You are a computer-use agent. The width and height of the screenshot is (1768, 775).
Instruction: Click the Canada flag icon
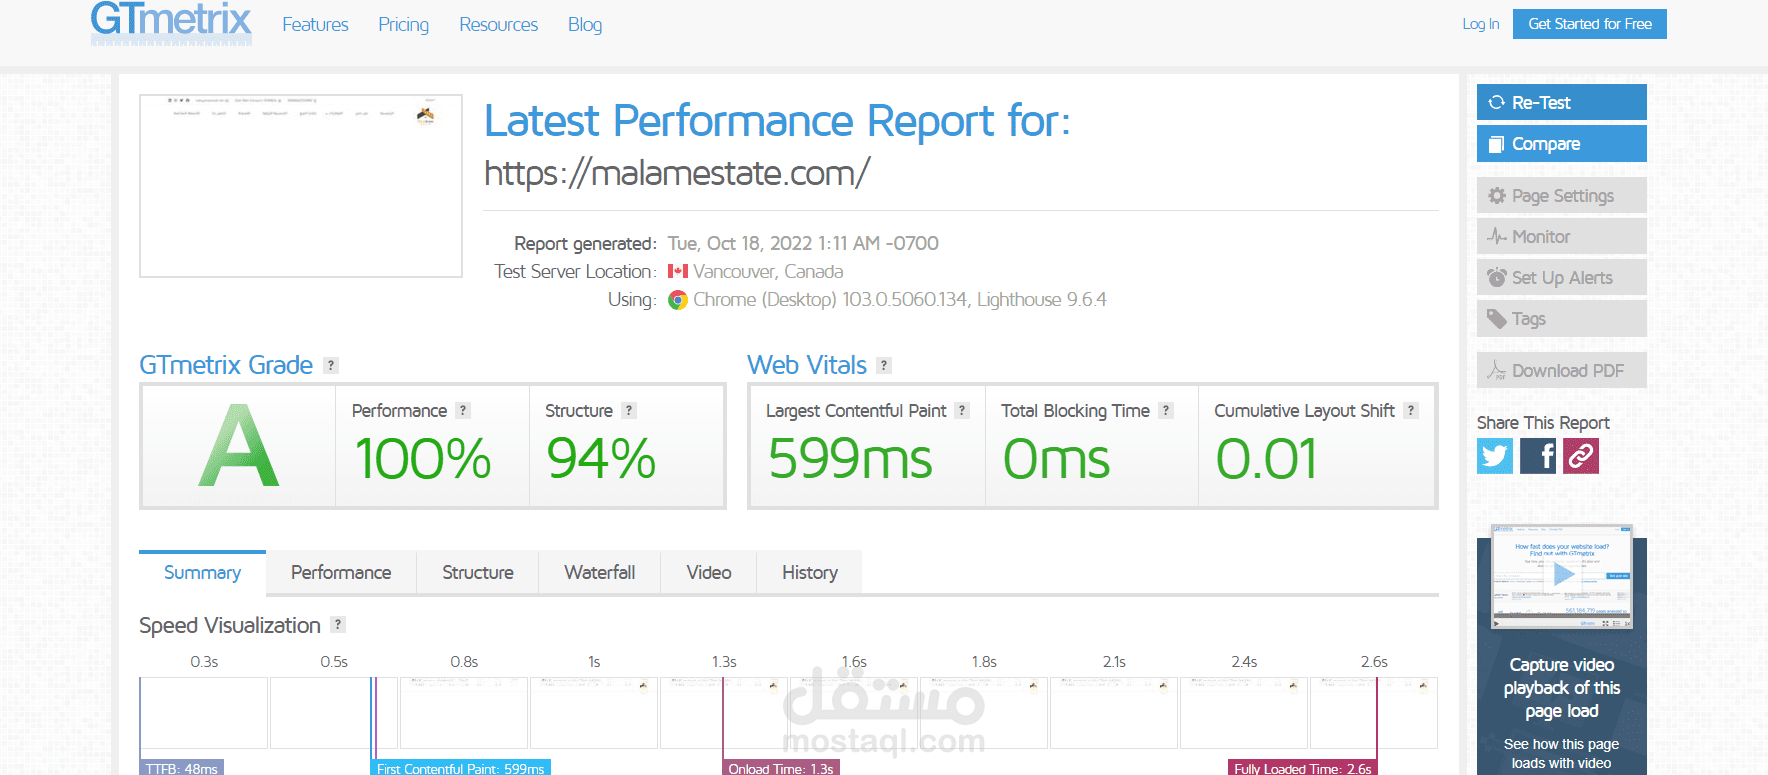point(678,271)
